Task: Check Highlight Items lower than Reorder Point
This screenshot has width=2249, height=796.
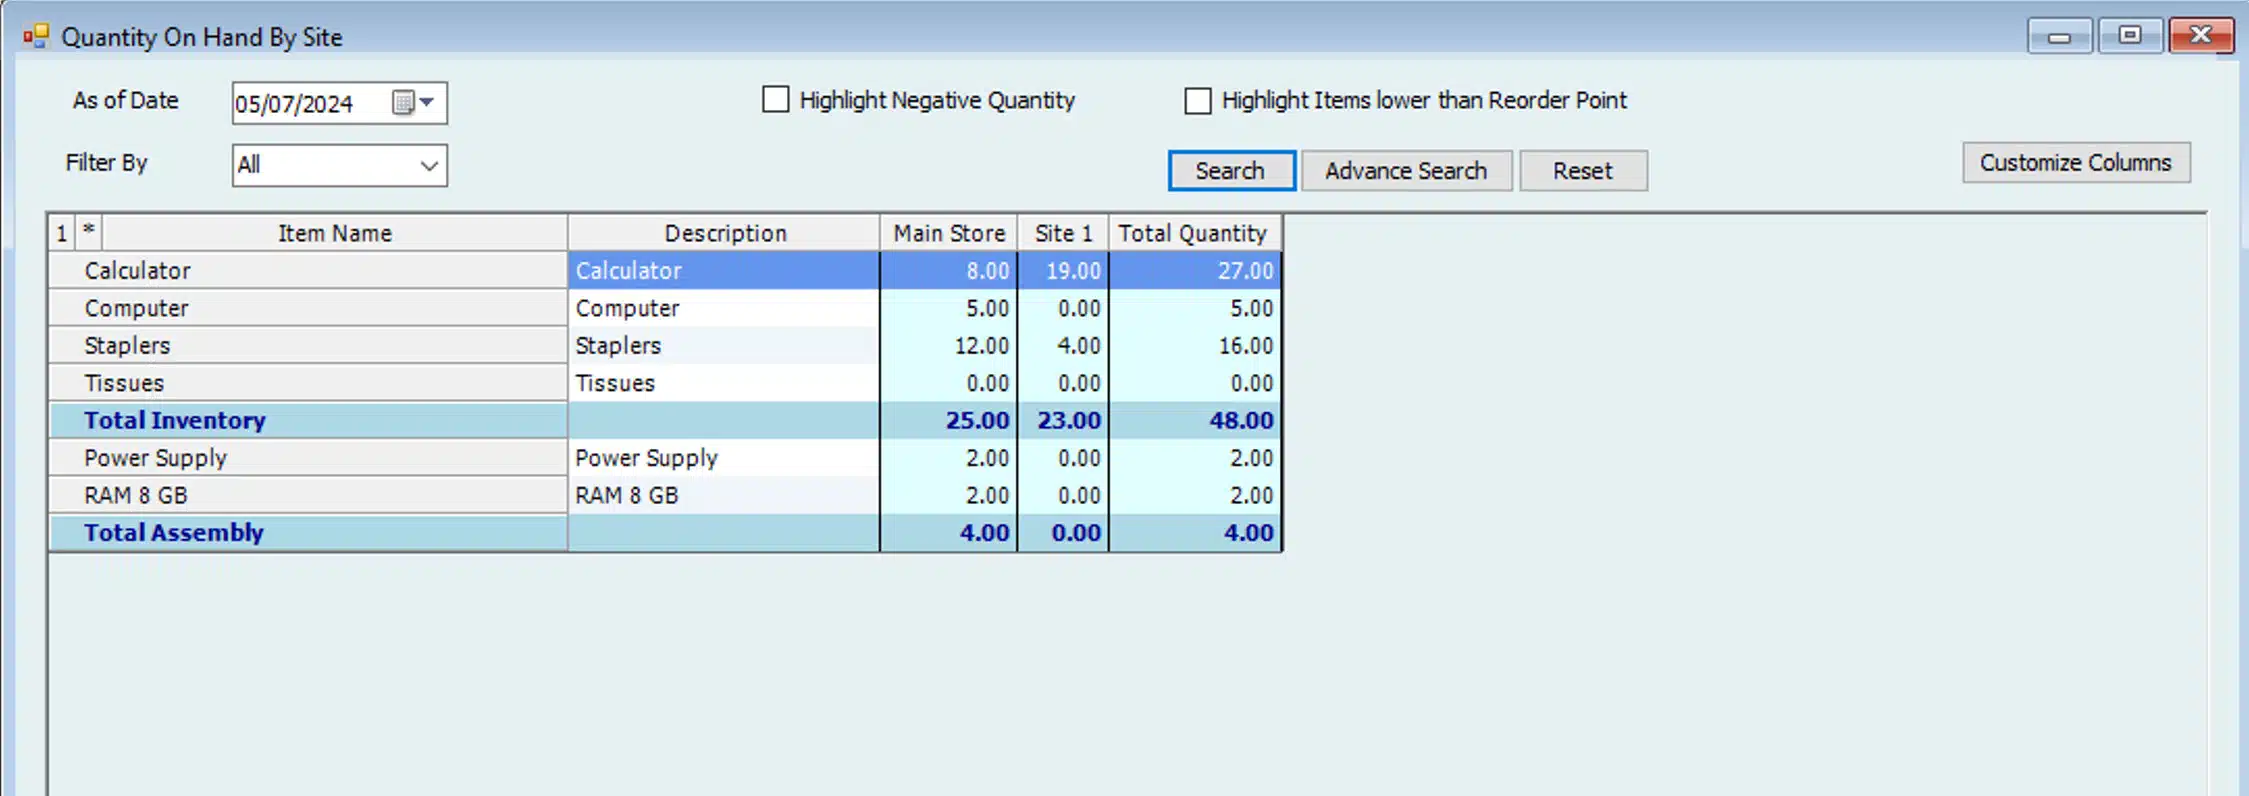Action: (x=1197, y=101)
